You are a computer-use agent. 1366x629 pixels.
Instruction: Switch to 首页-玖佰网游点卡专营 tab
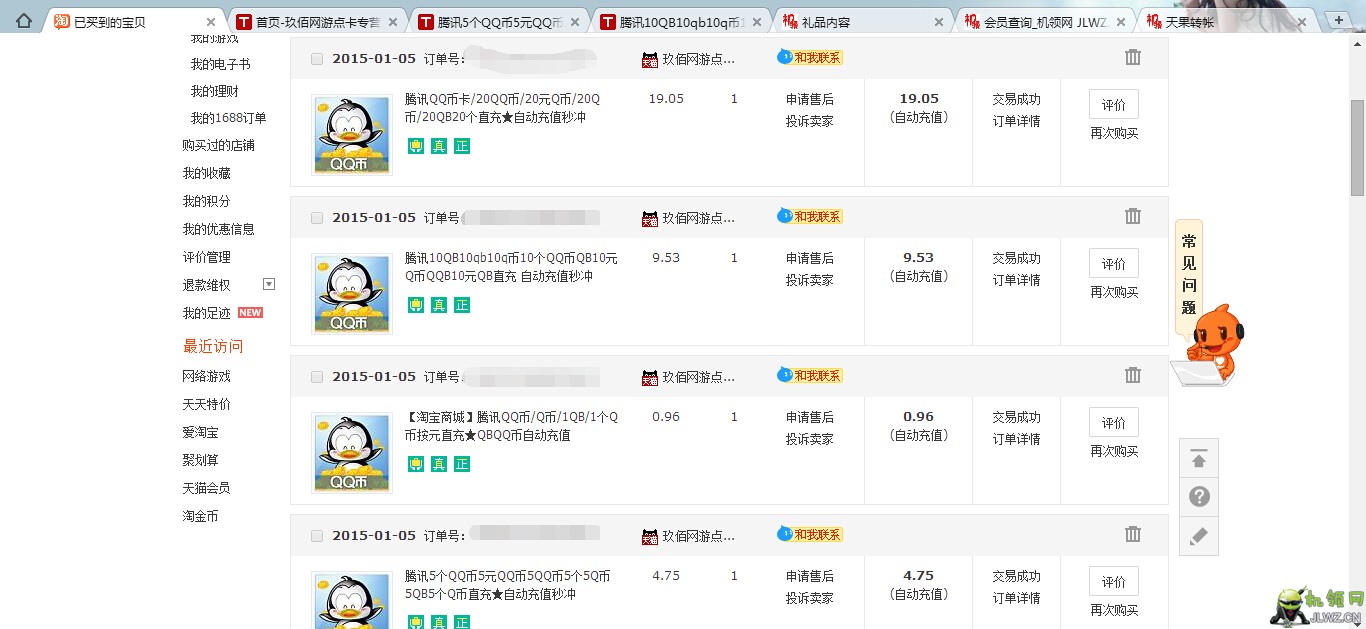click(x=318, y=22)
